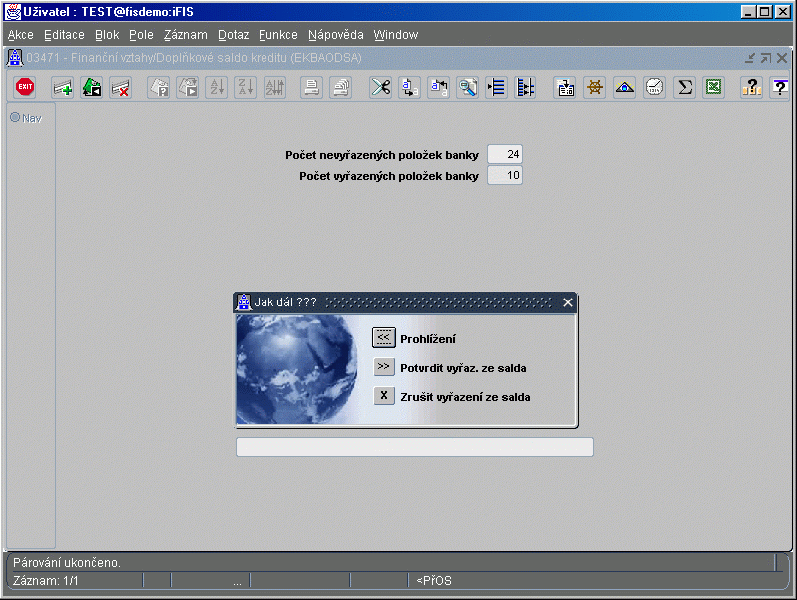Click the green Excel export icon
This screenshot has width=797, height=600.
[x=714, y=87]
